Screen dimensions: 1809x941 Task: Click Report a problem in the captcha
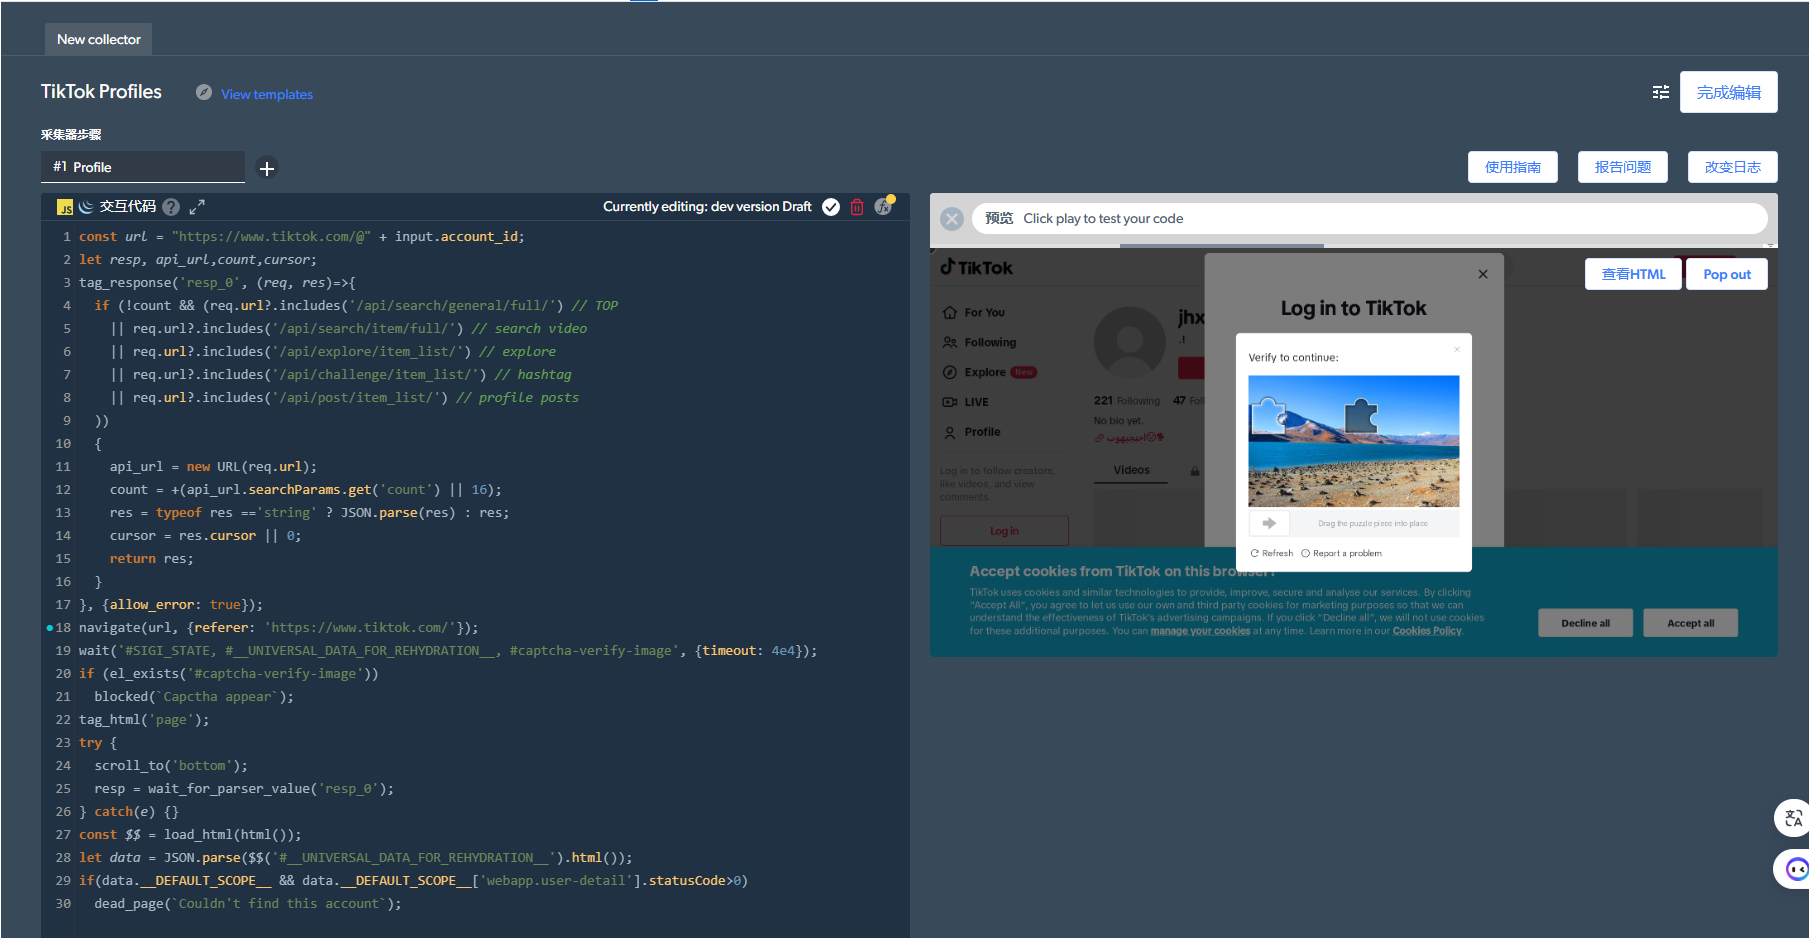click(1342, 553)
